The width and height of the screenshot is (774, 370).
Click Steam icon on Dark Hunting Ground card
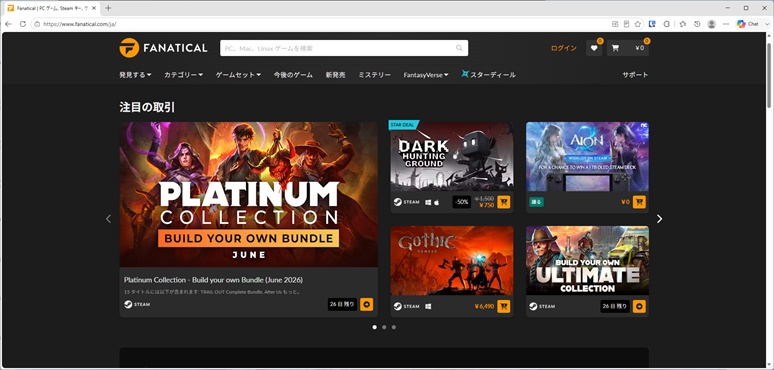(397, 202)
